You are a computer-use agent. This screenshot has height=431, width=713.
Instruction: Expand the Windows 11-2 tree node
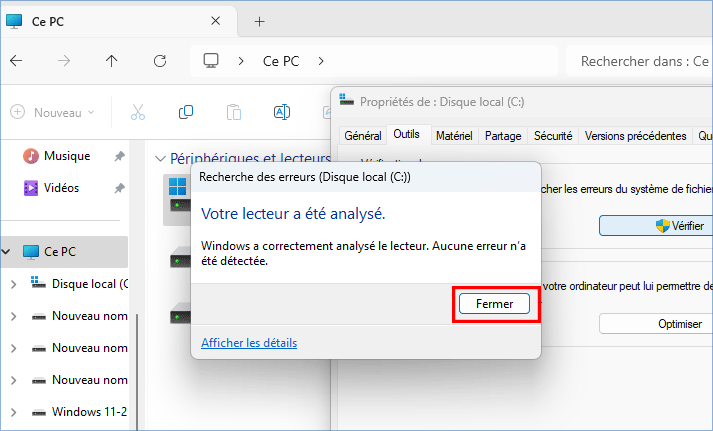pyautogui.click(x=14, y=412)
